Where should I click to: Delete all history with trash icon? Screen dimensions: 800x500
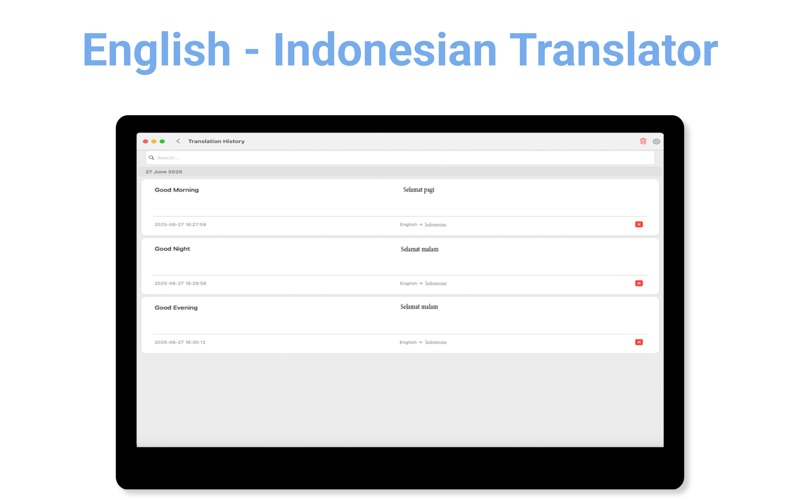(x=643, y=141)
